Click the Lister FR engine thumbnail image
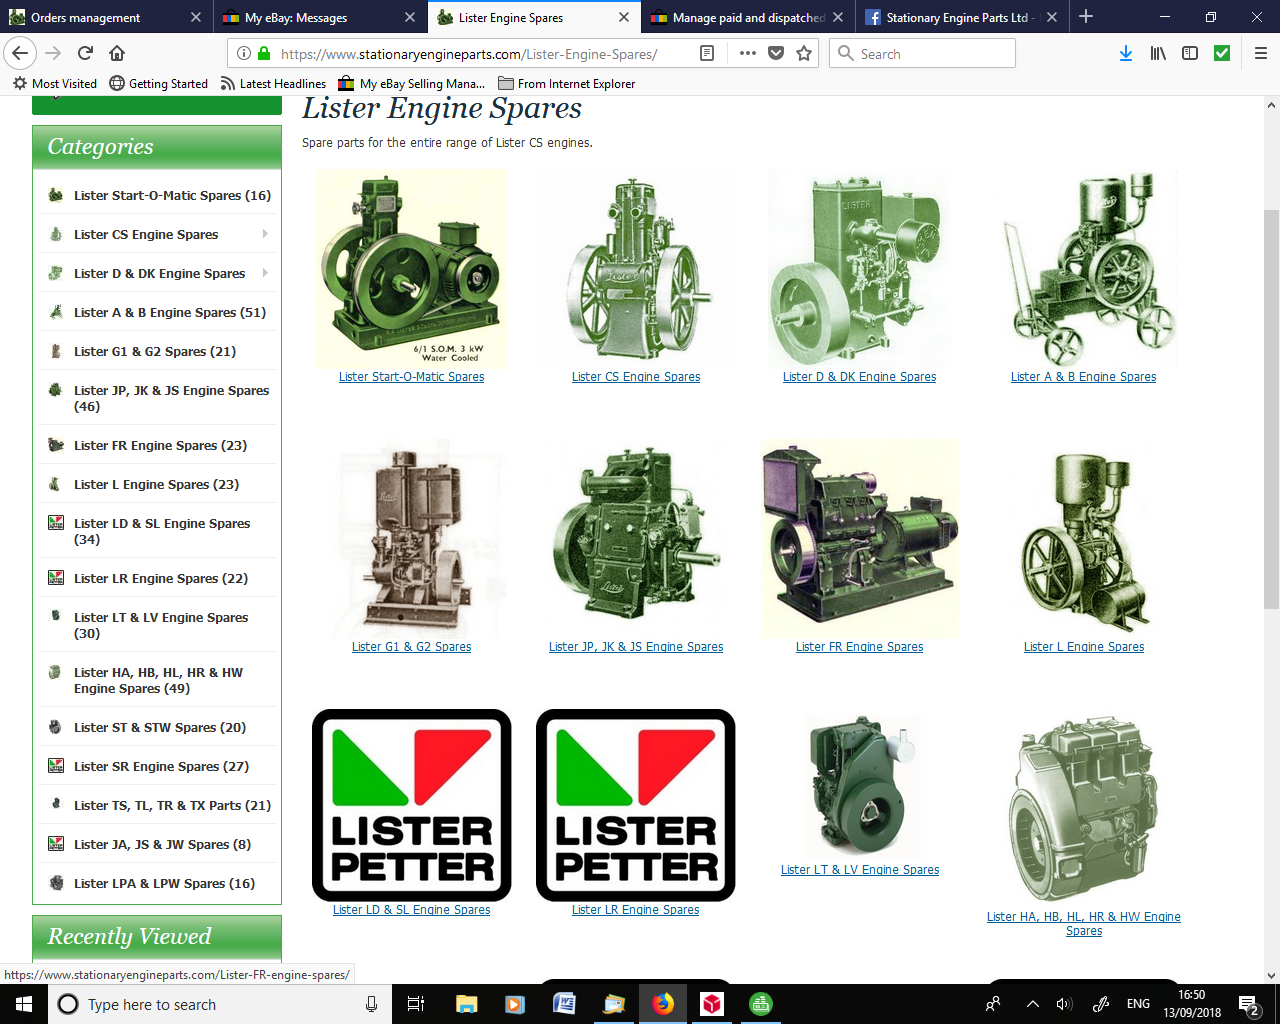The width and height of the screenshot is (1280, 1024). (x=860, y=540)
